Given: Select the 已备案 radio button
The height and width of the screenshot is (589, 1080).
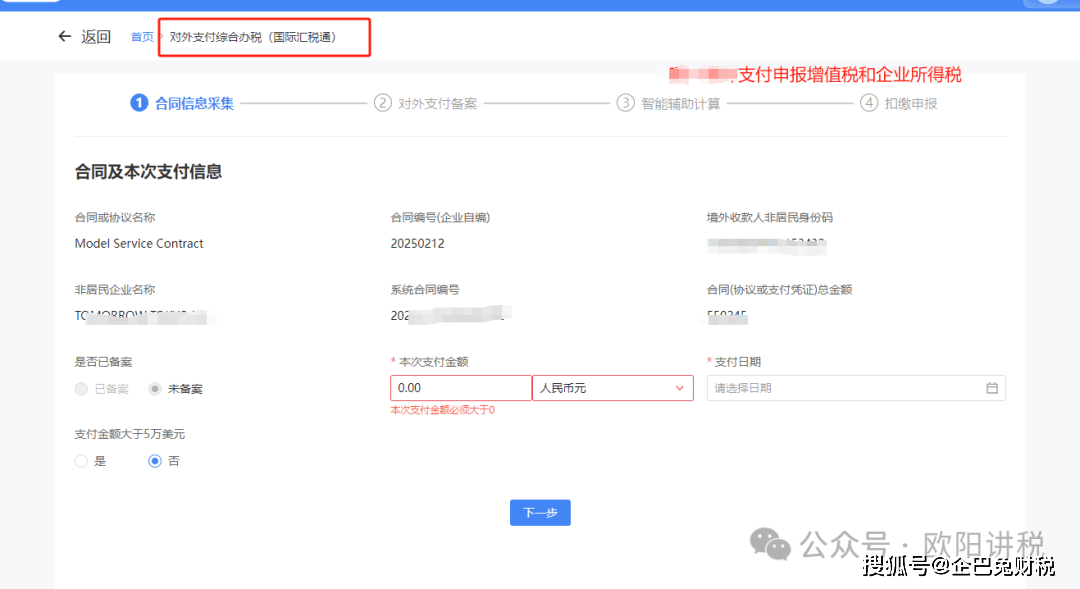Looking at the screenshot, I should [82, 388].
